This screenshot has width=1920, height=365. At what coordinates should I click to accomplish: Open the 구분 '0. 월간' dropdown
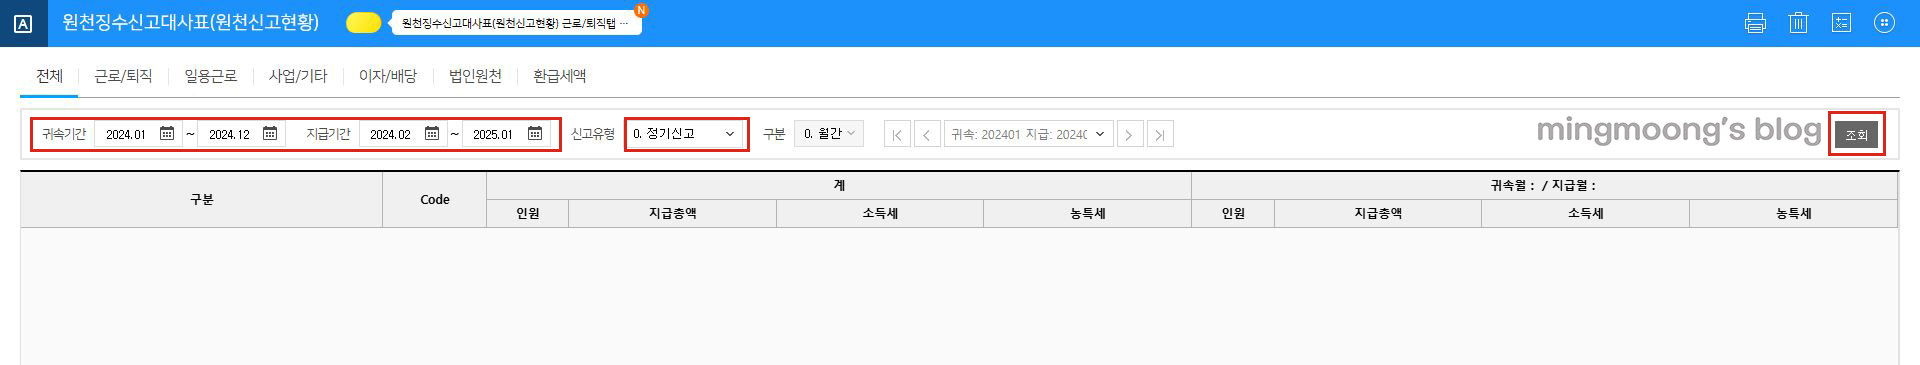(x=828, y=133)
